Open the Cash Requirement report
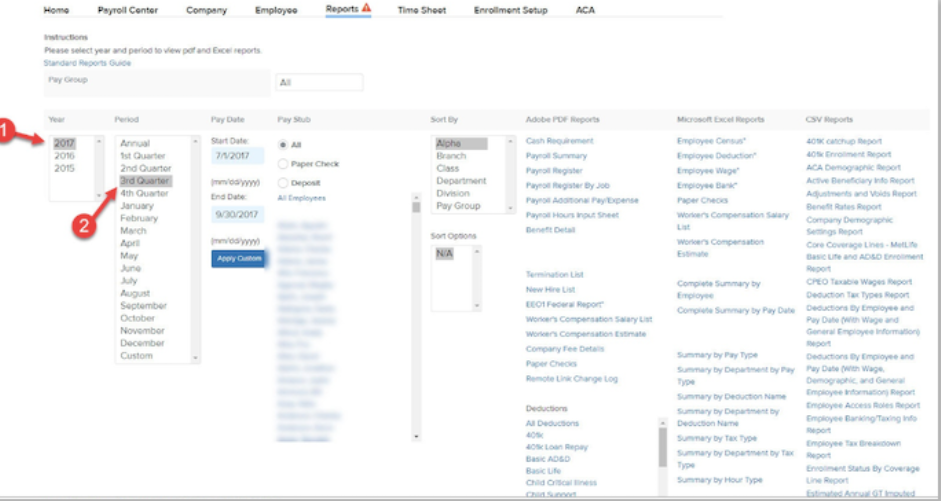Viewport: 941px width, 501px height. [x=559, y=141]
